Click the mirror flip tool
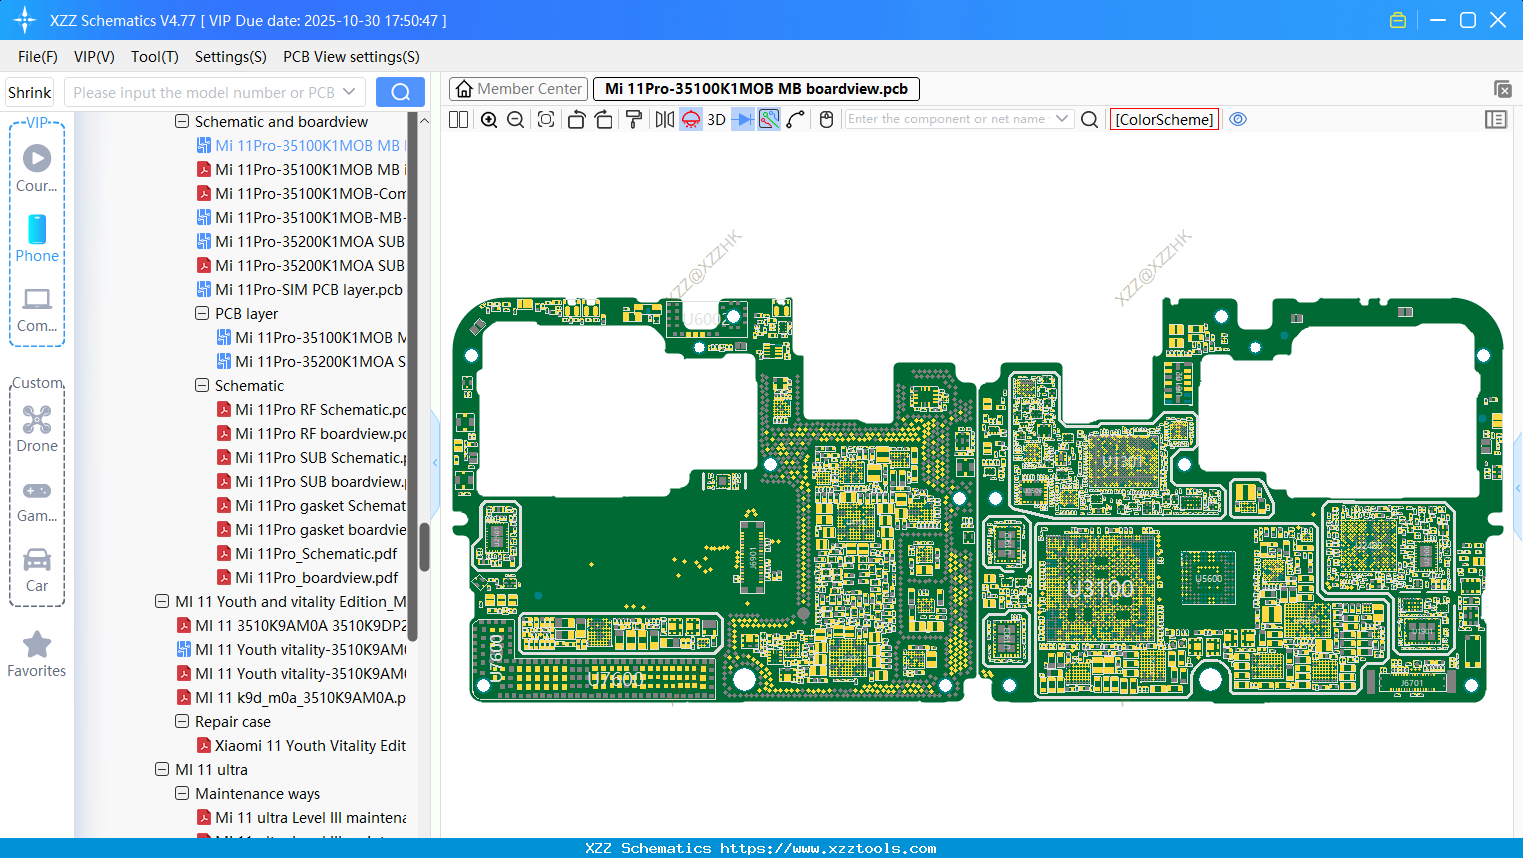 [664, 119]
